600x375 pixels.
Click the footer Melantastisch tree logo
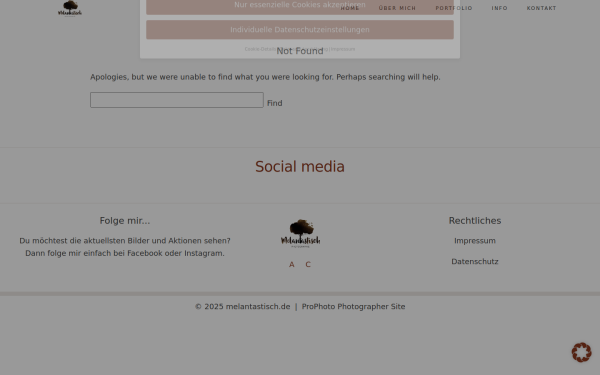click(x=300, y=233)
